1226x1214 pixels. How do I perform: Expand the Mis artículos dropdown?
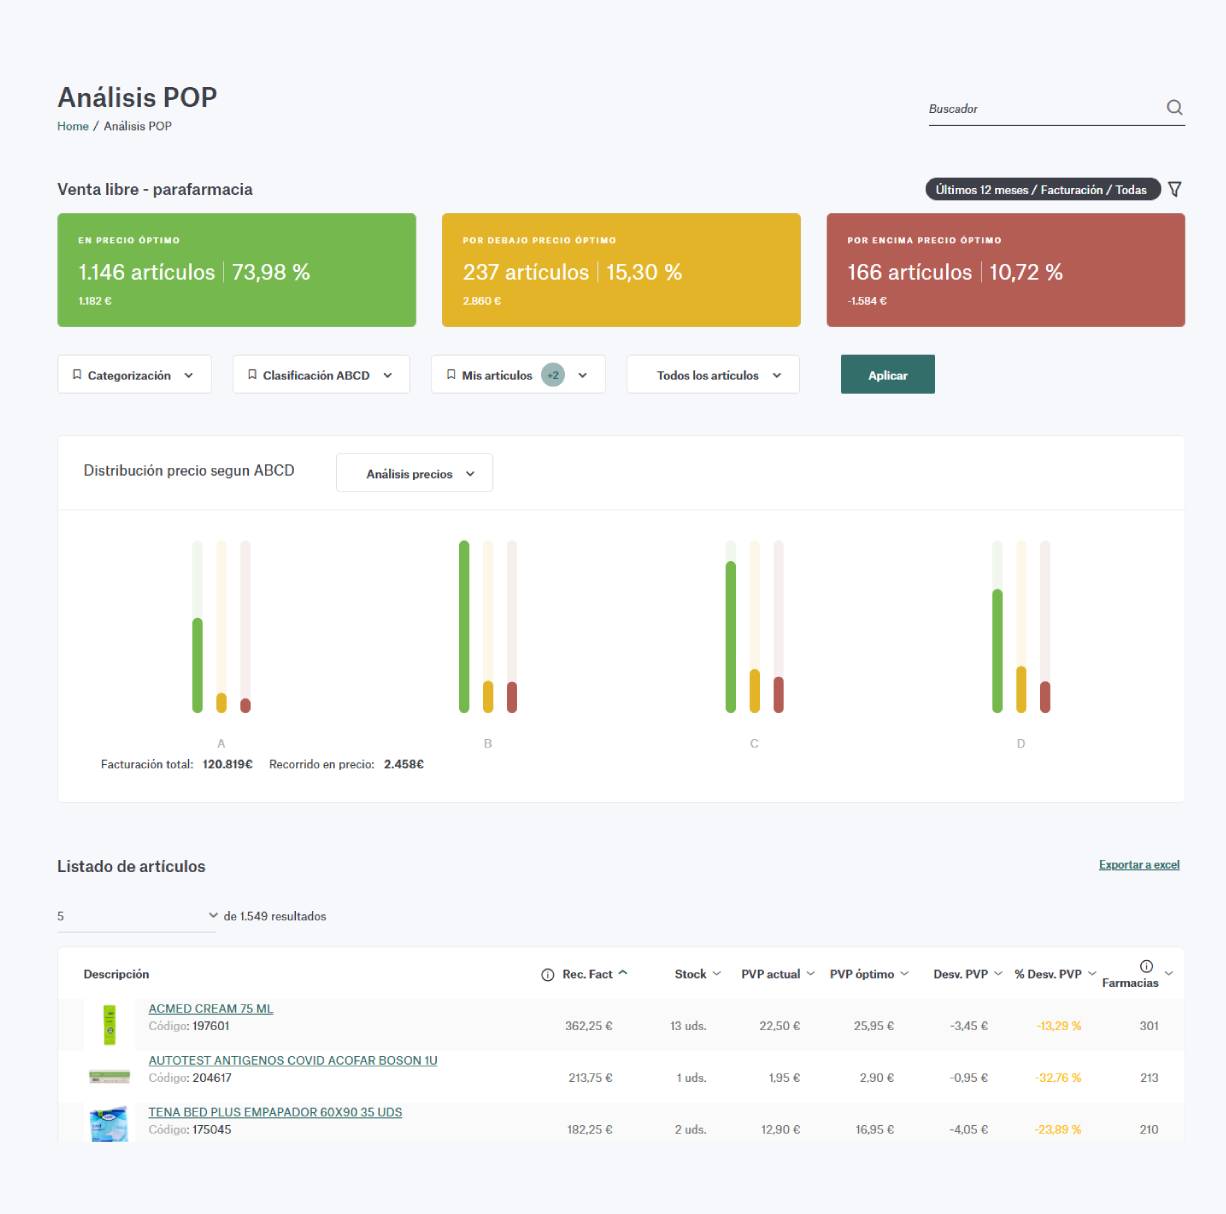518,375
